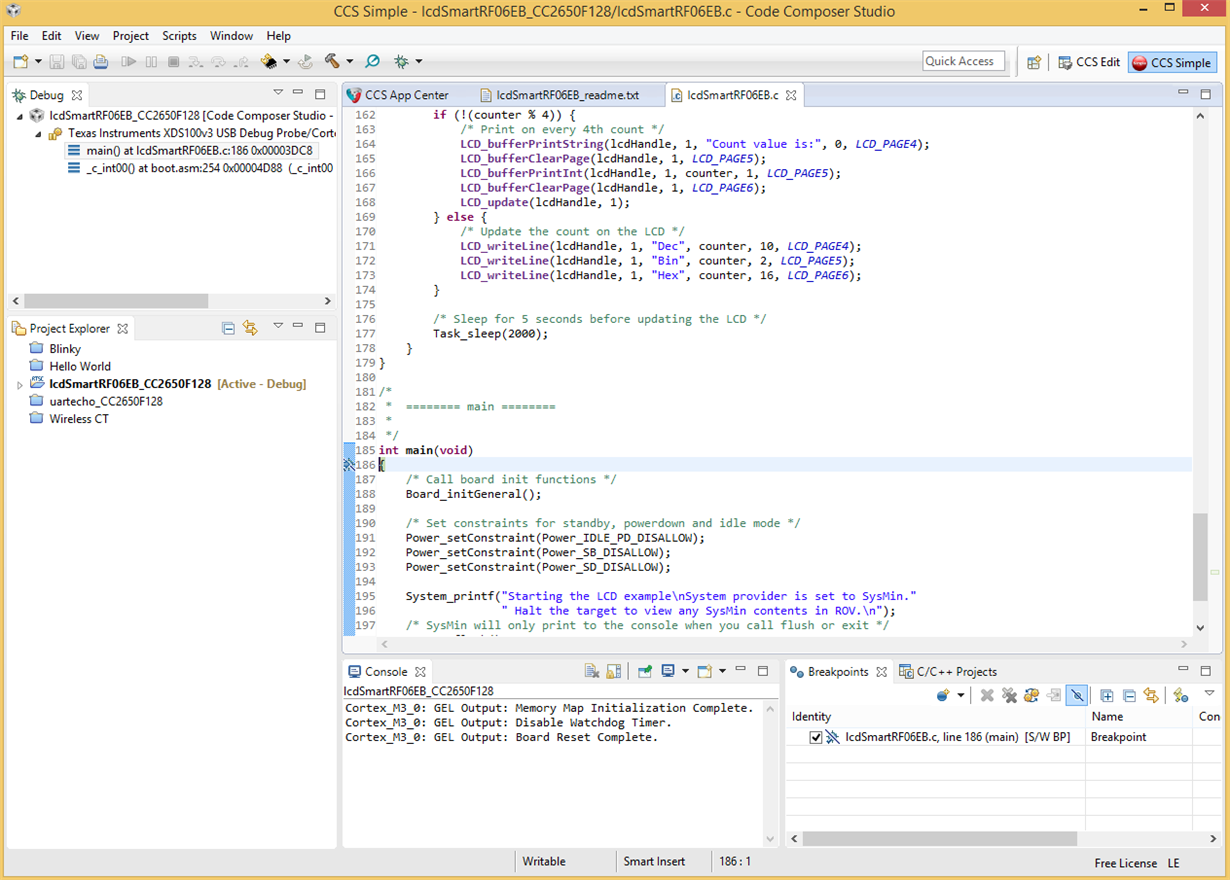
Task: Collapse the Texas Instruments XDS100v3 debug node
Action: pos(38,133)
